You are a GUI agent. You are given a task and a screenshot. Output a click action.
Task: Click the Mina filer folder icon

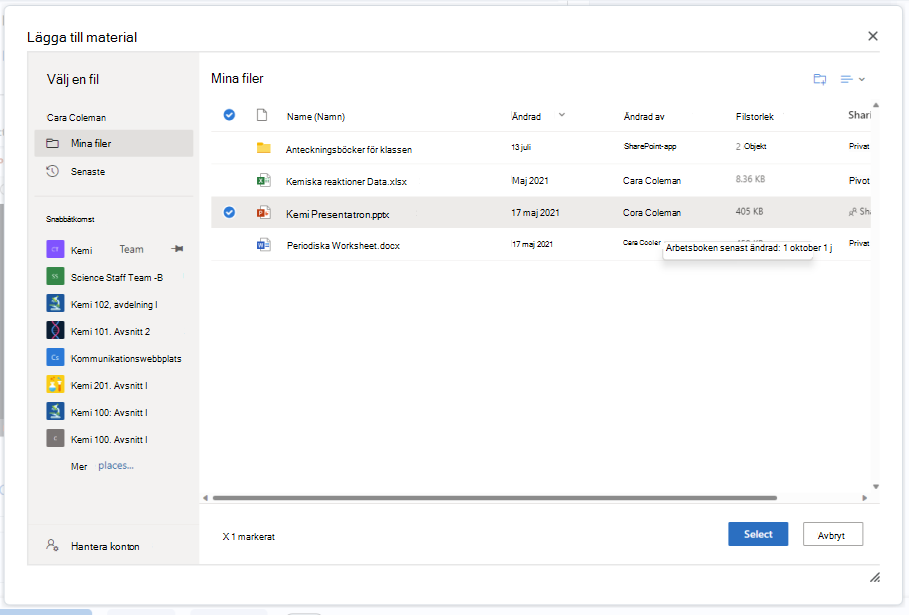(x=52, y=143)
